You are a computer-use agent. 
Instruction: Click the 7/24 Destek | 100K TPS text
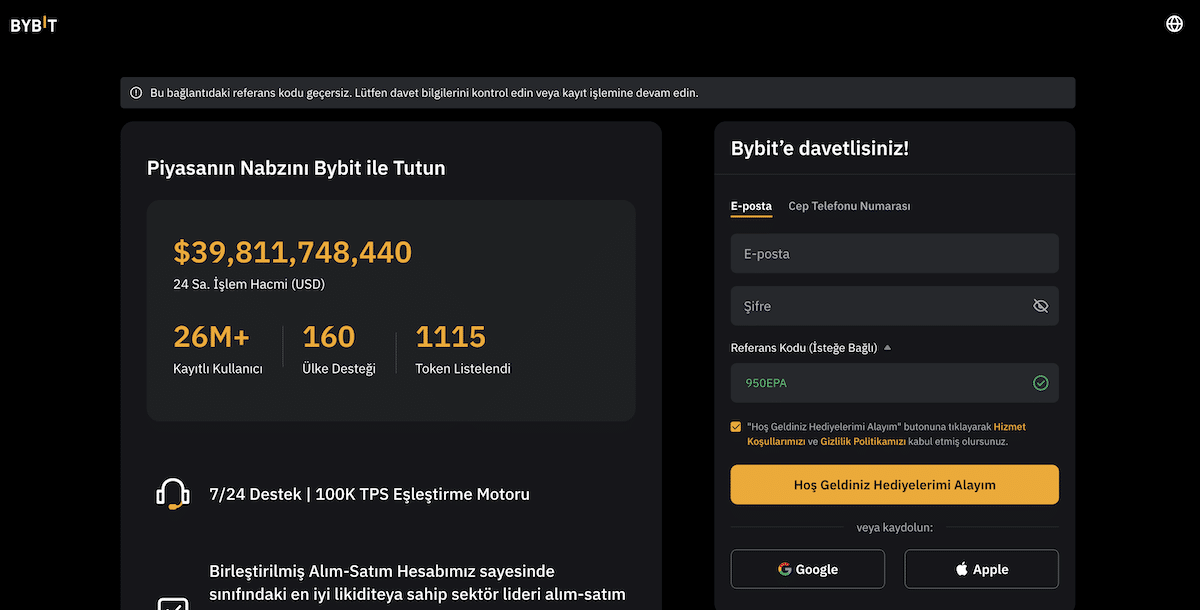coord(369,494)
